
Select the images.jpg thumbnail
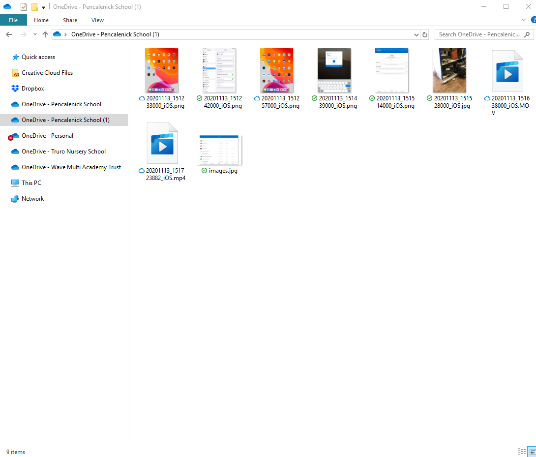[x=220, y=150]
